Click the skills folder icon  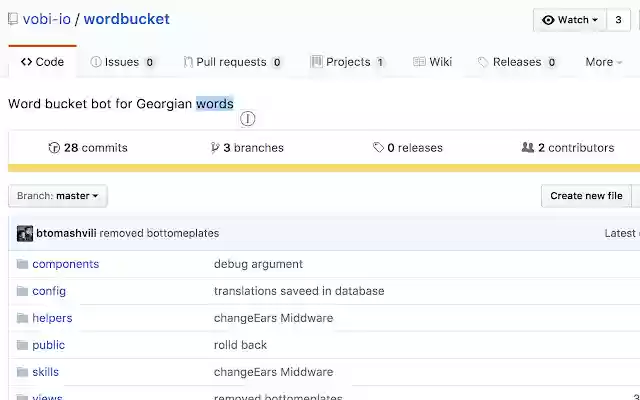tap(22, 372)
